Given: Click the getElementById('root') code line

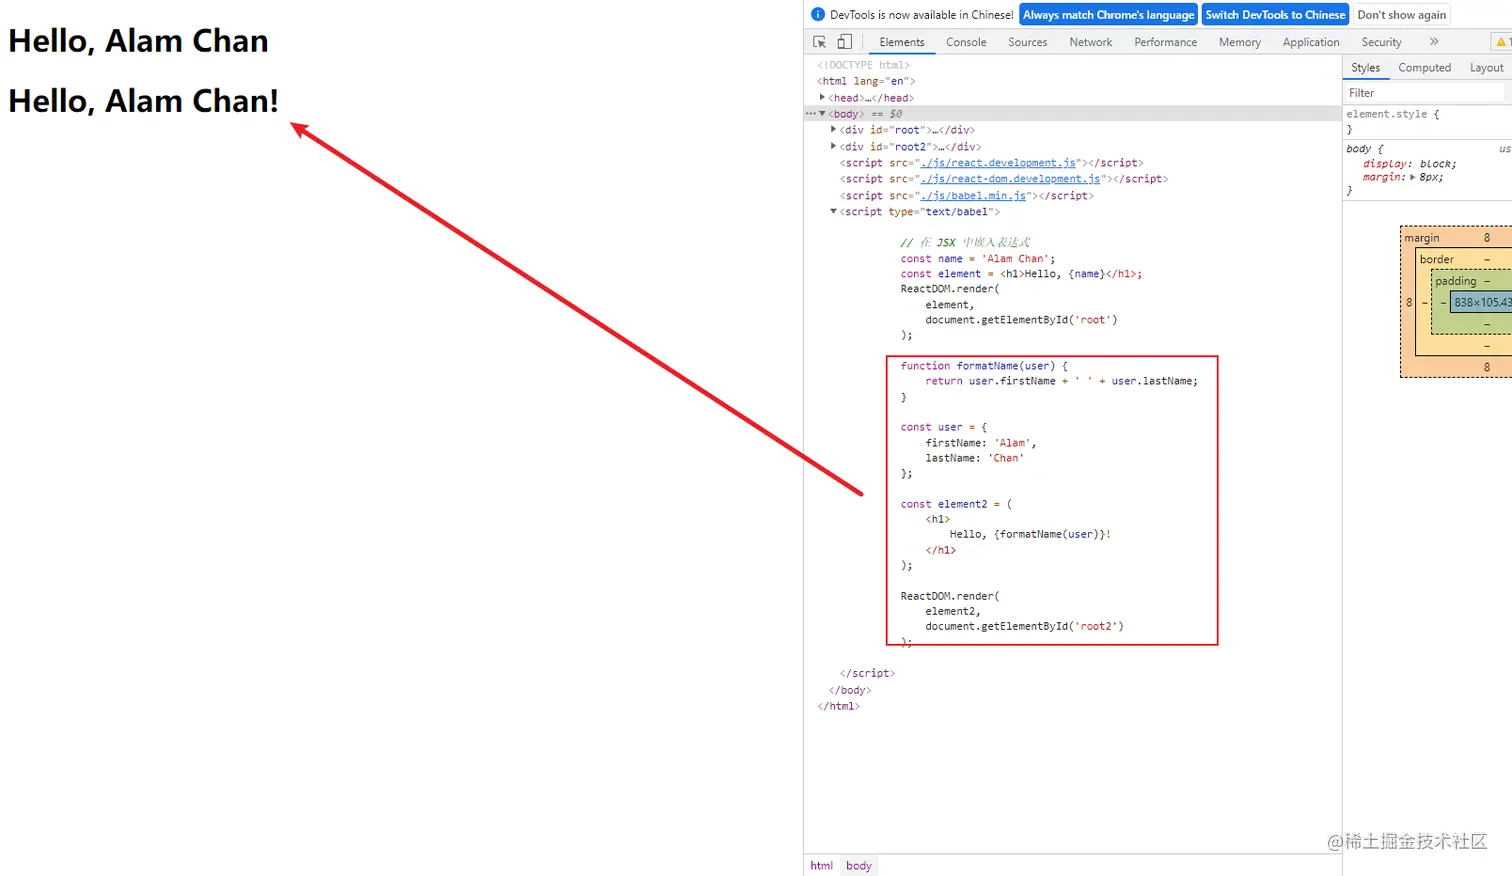Looking at the screenshot, I should (x=1021, y=320).
